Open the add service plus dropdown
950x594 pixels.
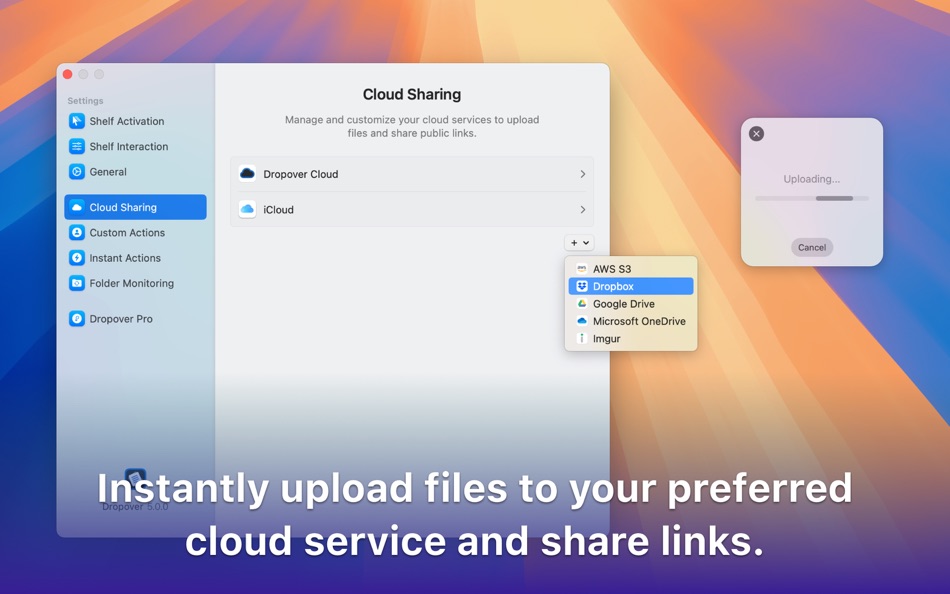tap(579, 242)
